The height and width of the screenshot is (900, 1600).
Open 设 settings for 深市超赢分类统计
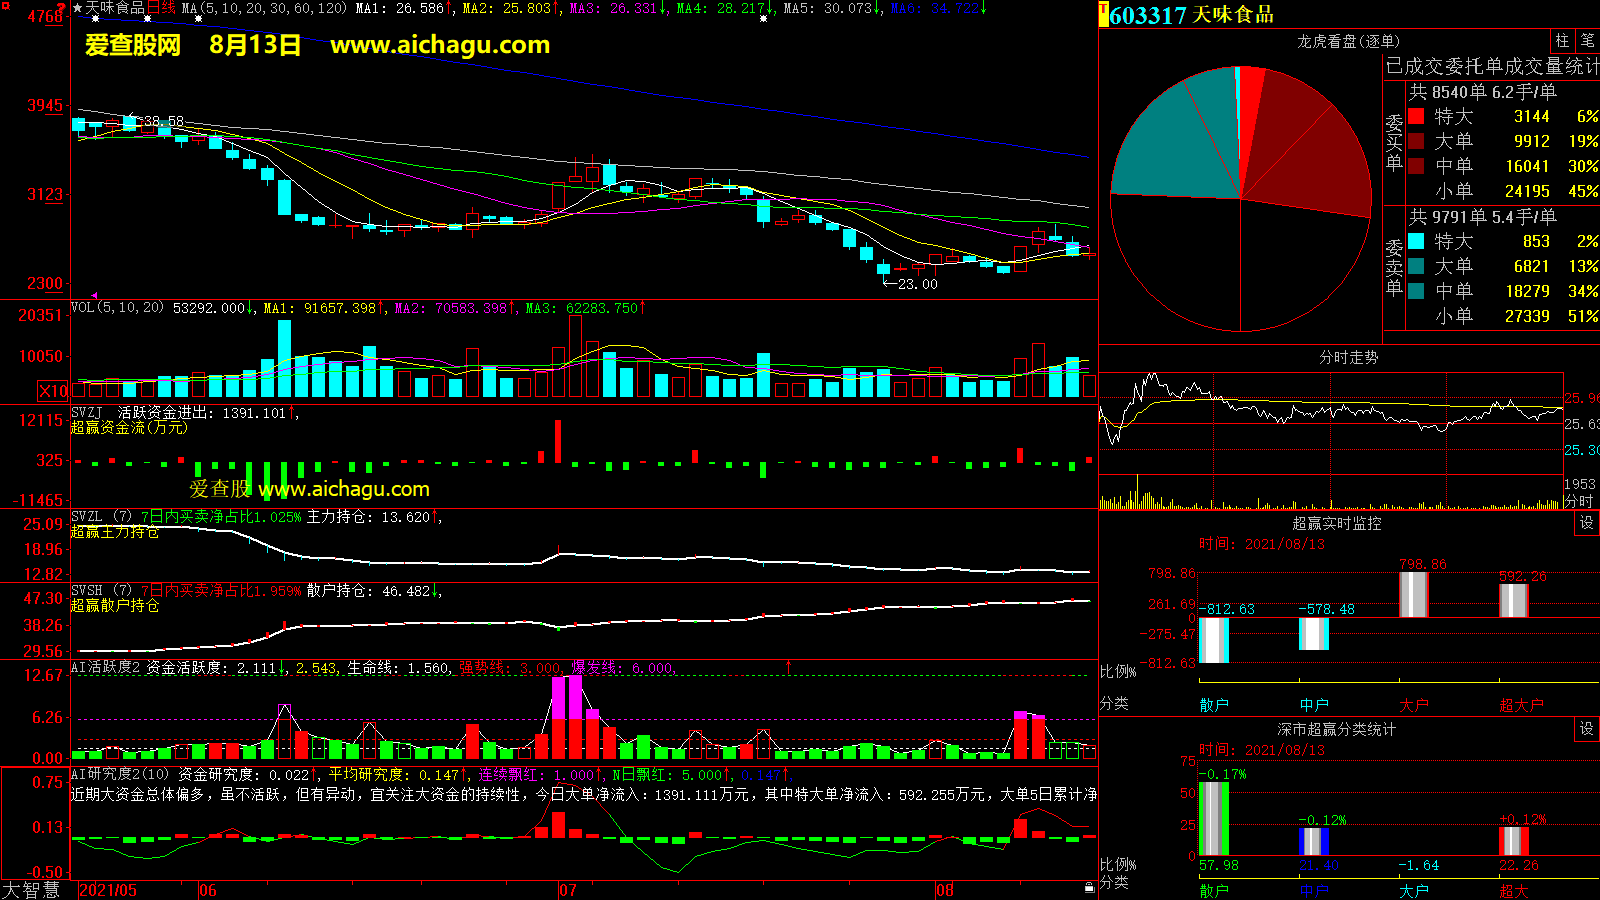[1587, 729]
